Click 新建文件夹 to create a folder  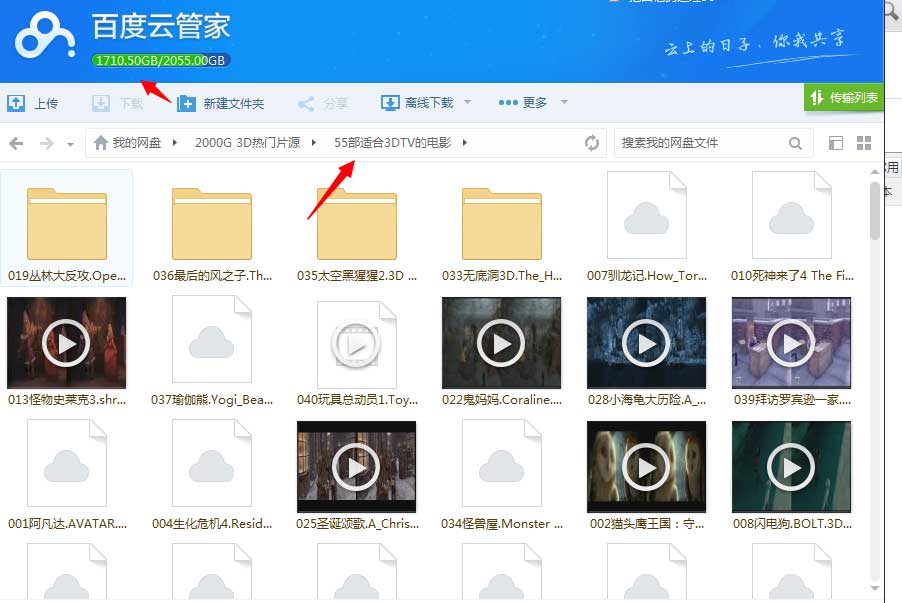point(221,103)
